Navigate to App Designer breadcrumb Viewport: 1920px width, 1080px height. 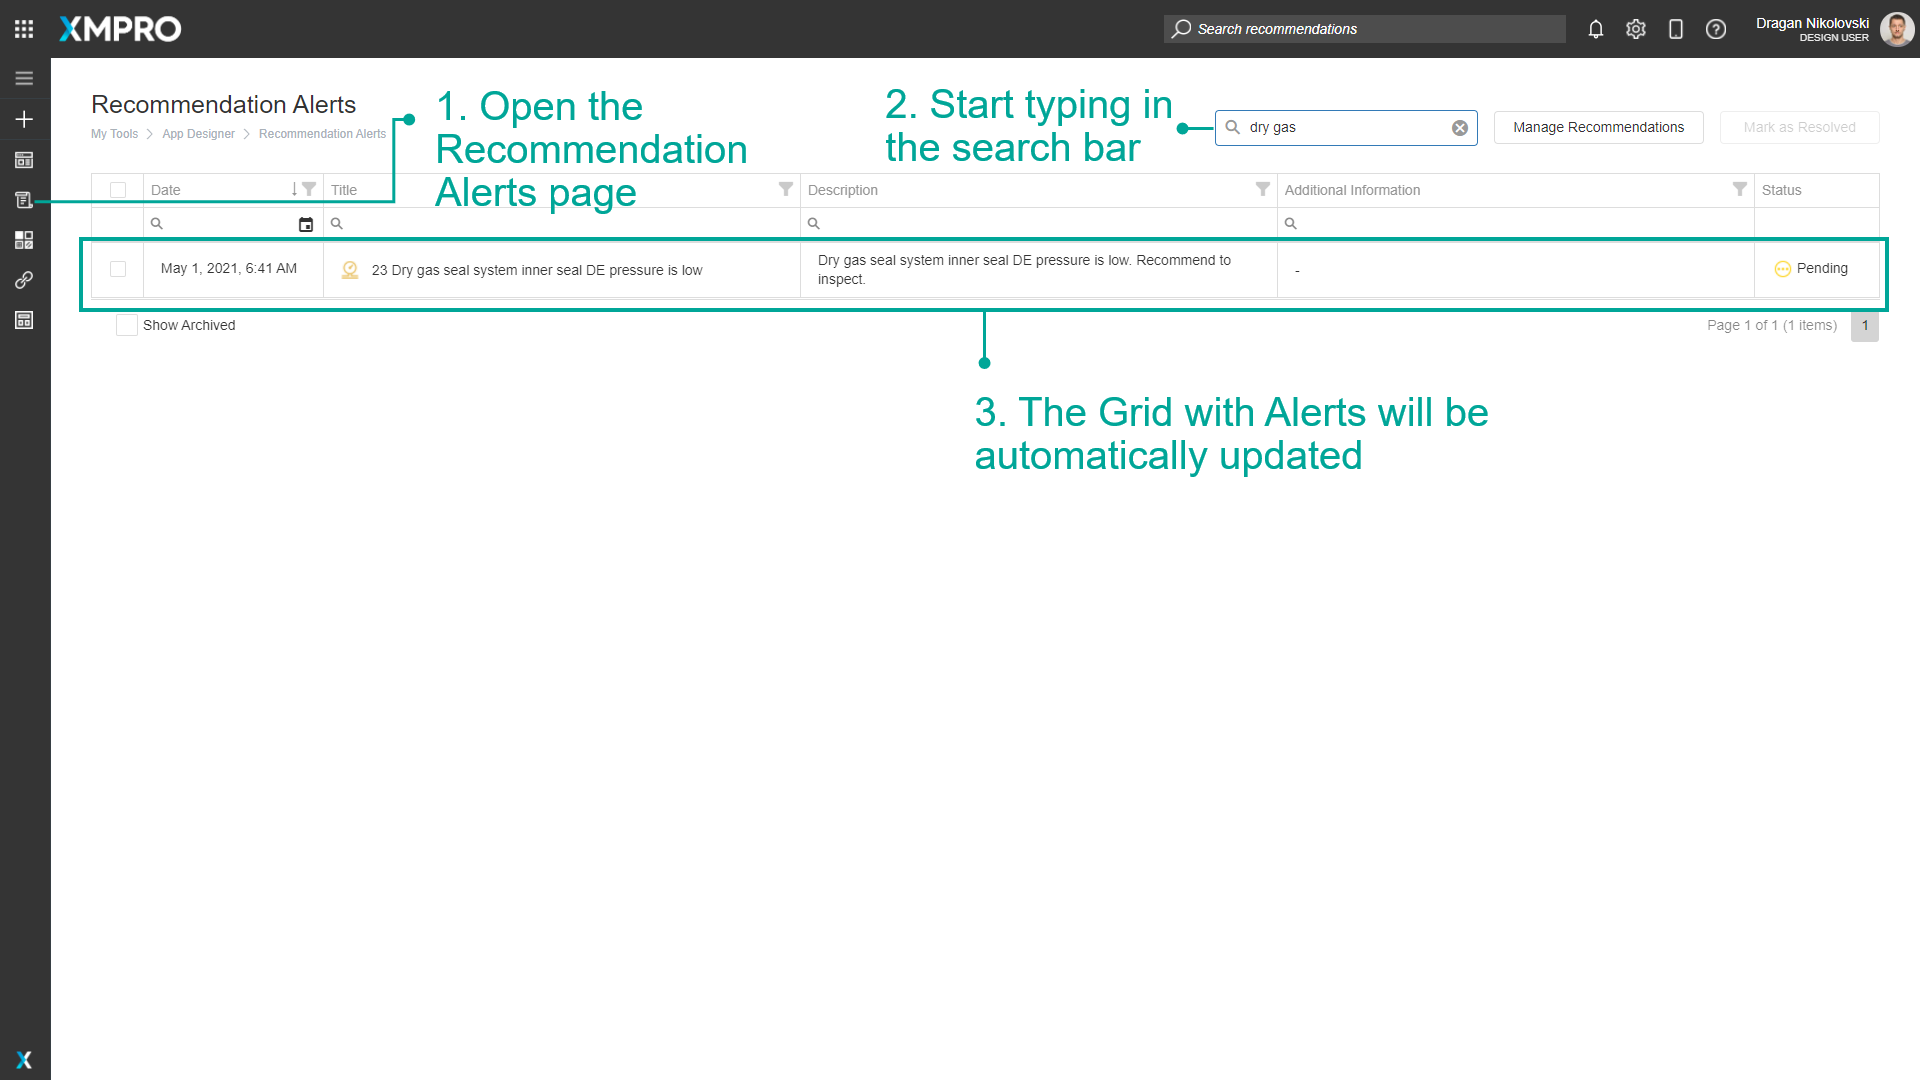coord(198,134)
